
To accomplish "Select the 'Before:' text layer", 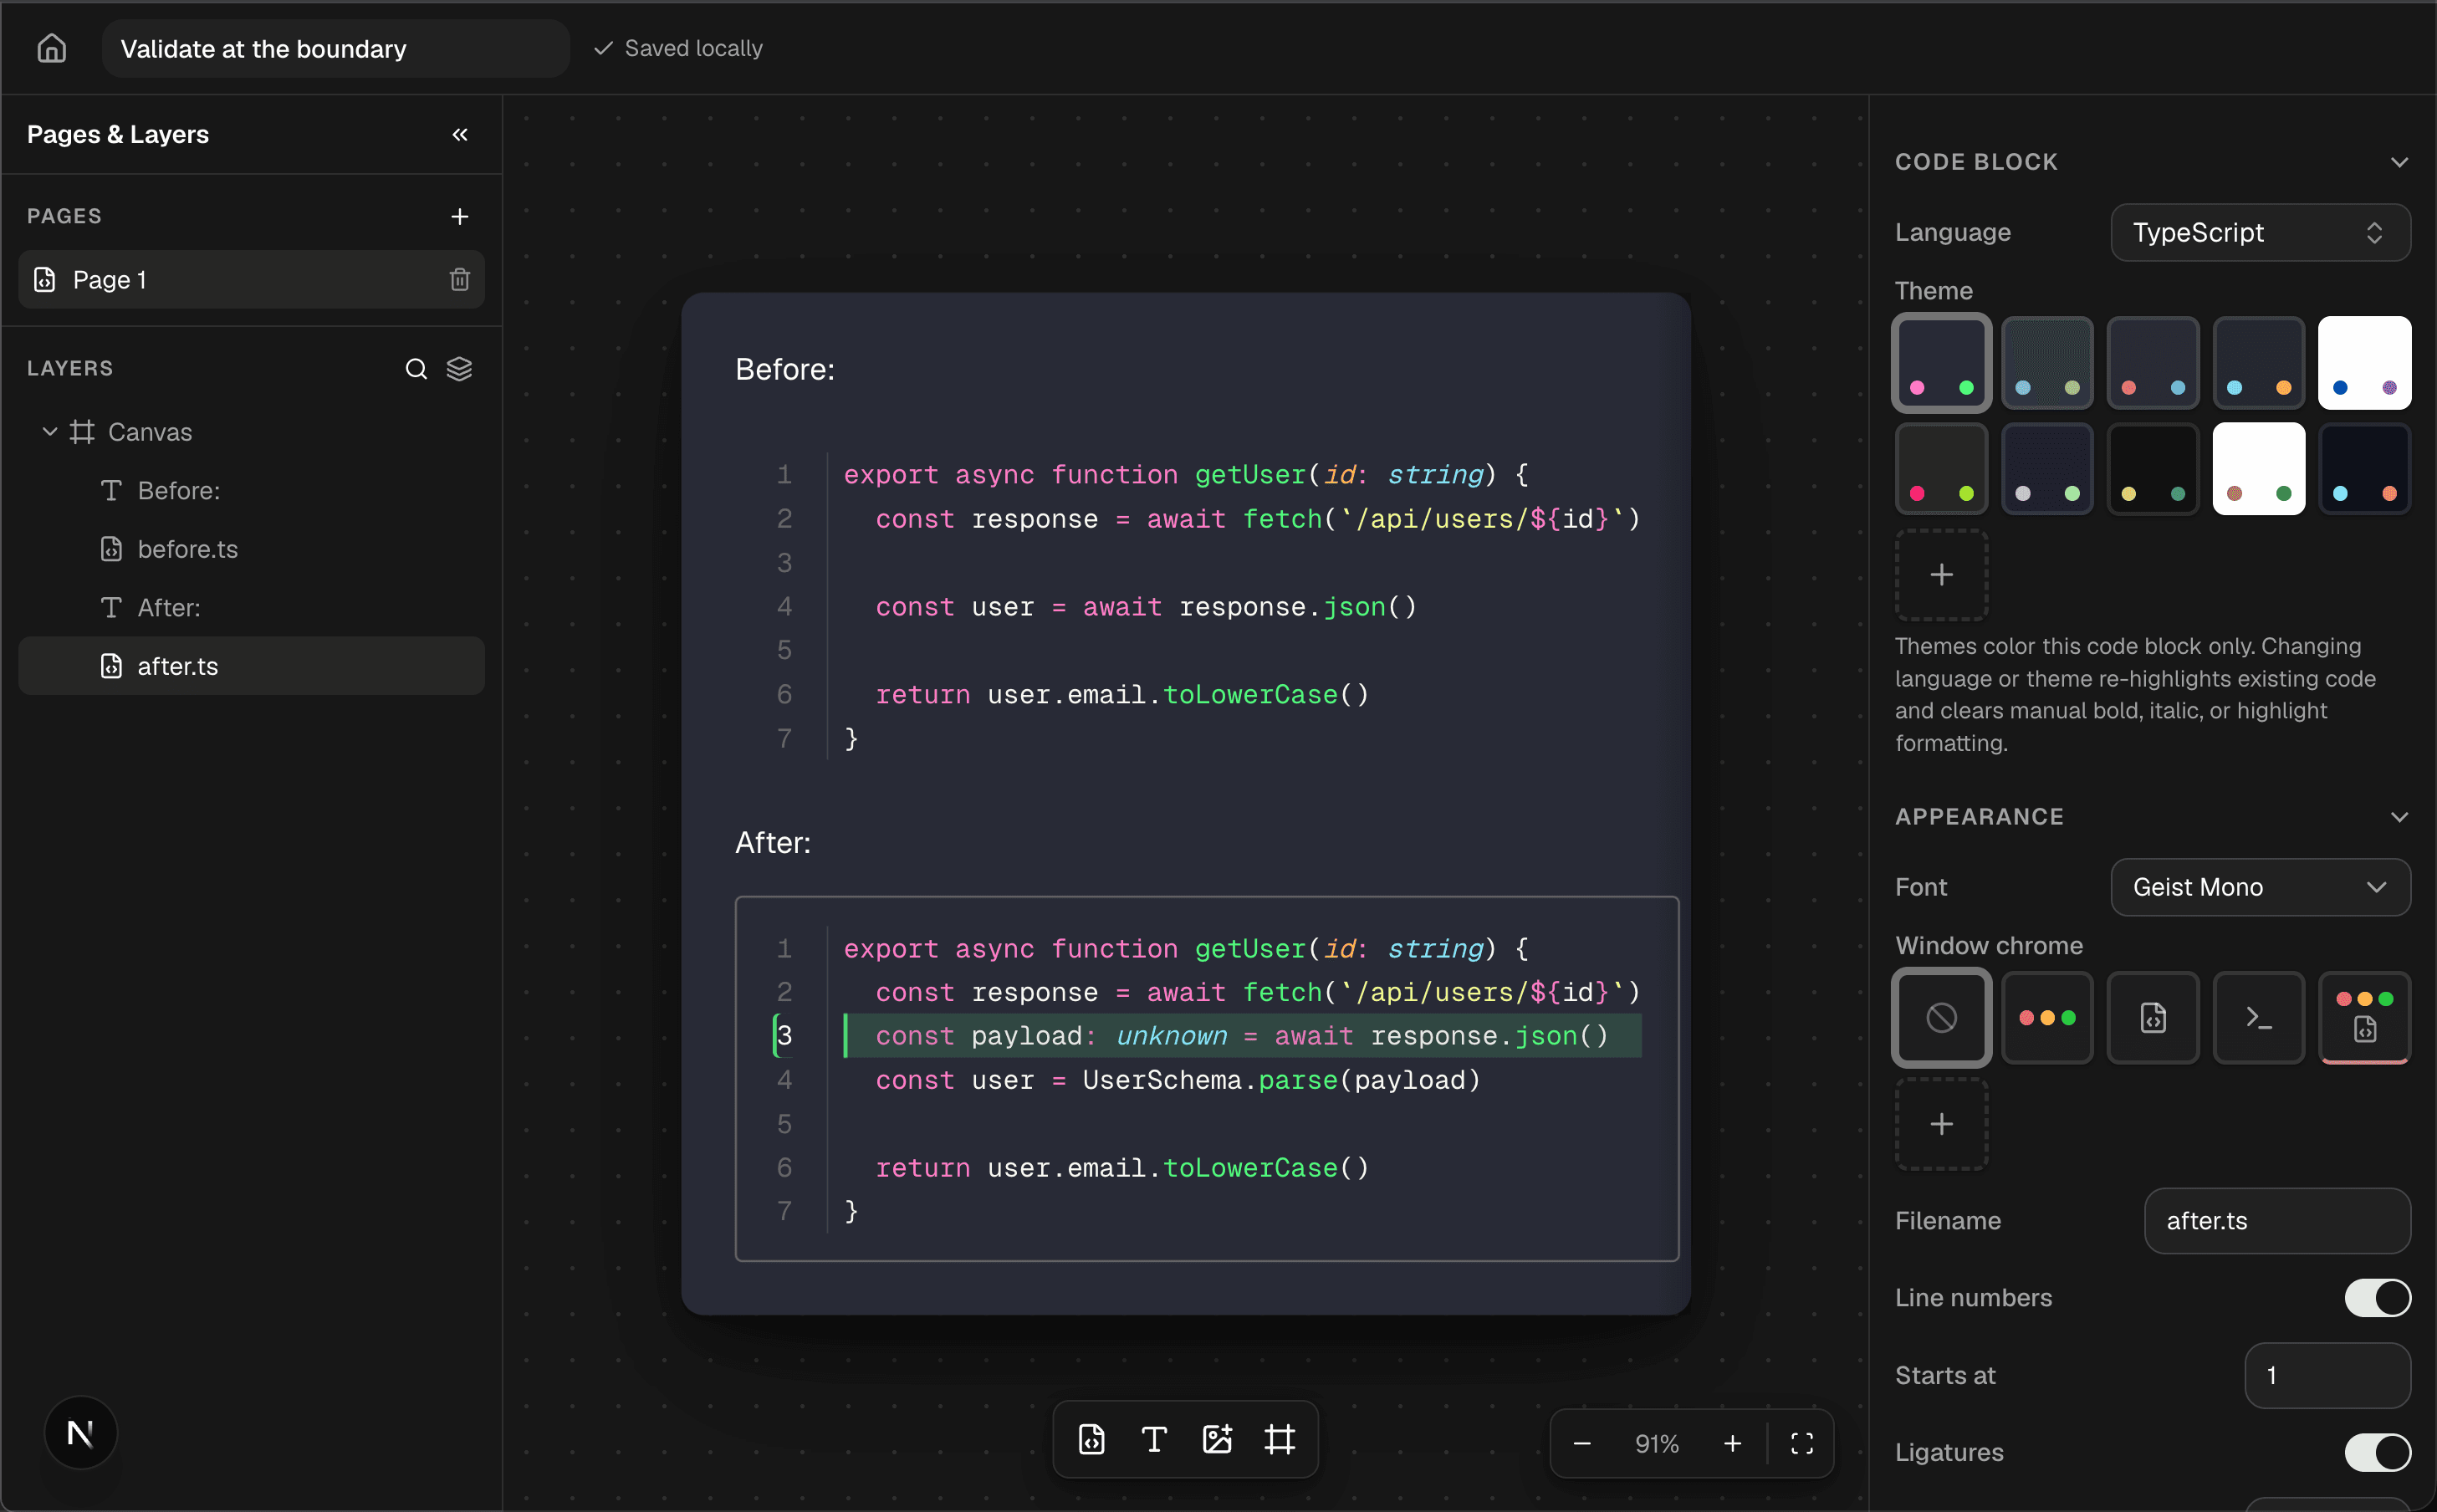I will point(251,490).
